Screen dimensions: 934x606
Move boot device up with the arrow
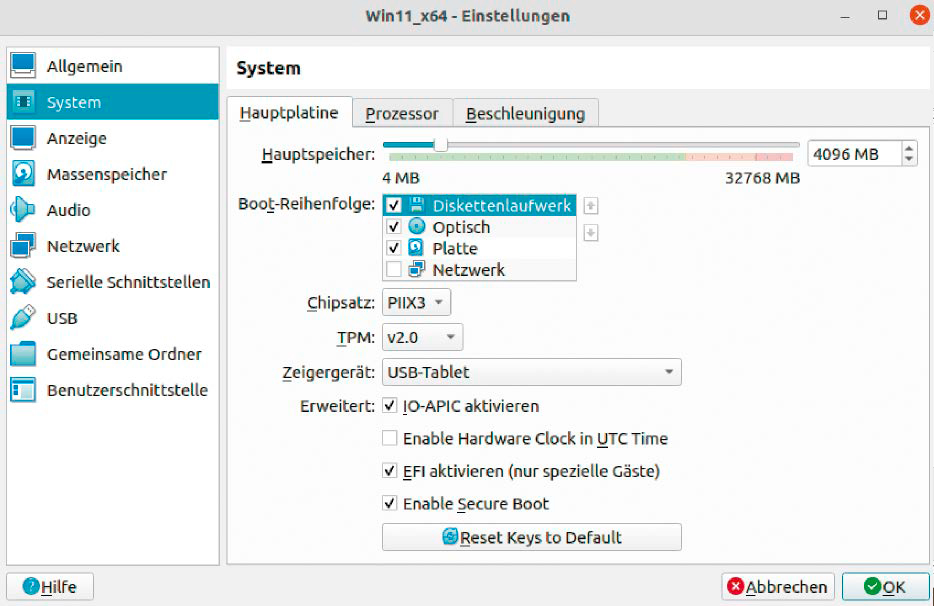[x=591, y=206]
